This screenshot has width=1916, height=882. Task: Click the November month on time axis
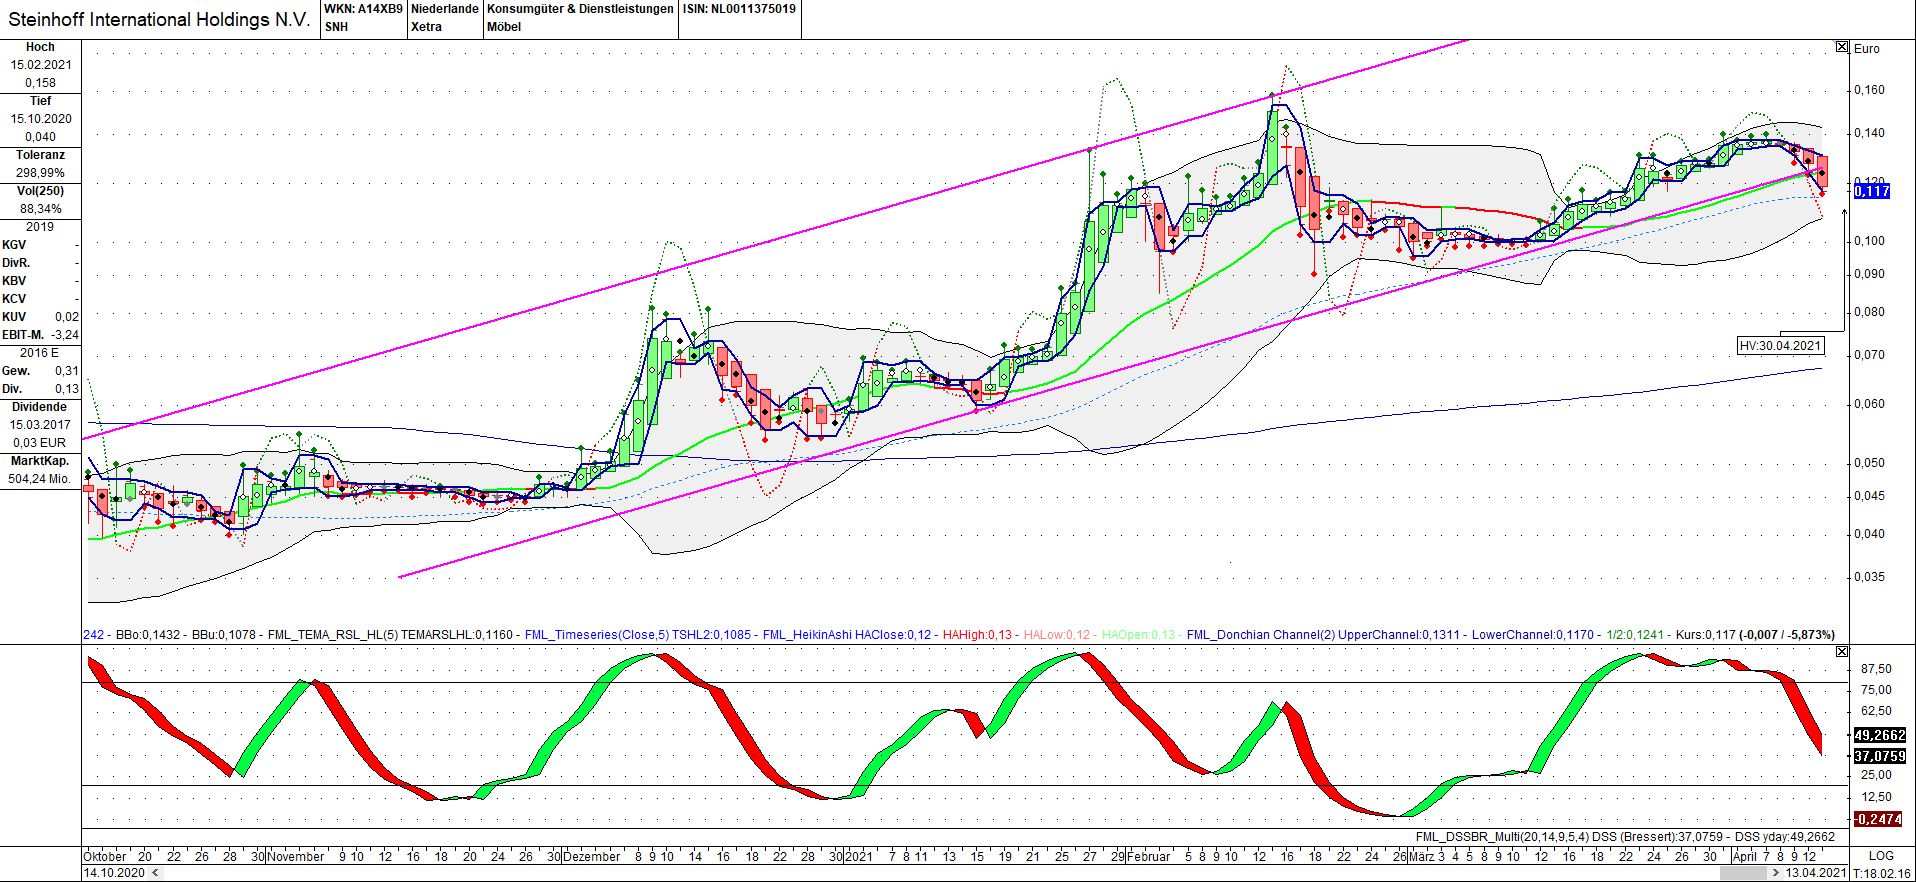[x=296, y=856]
